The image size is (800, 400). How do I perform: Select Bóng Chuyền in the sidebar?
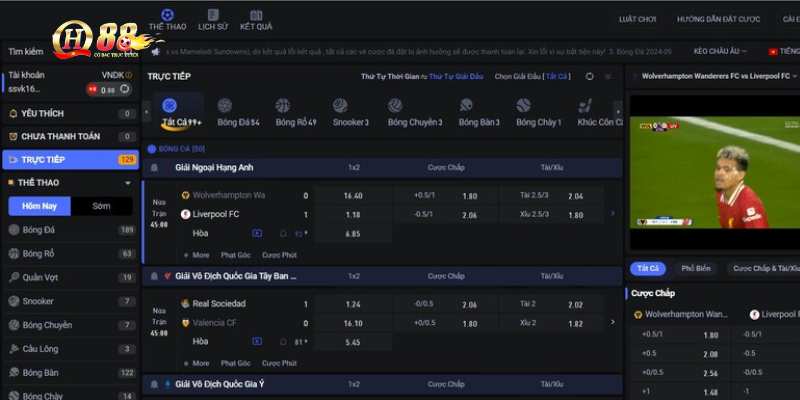(x=70, y=325)
